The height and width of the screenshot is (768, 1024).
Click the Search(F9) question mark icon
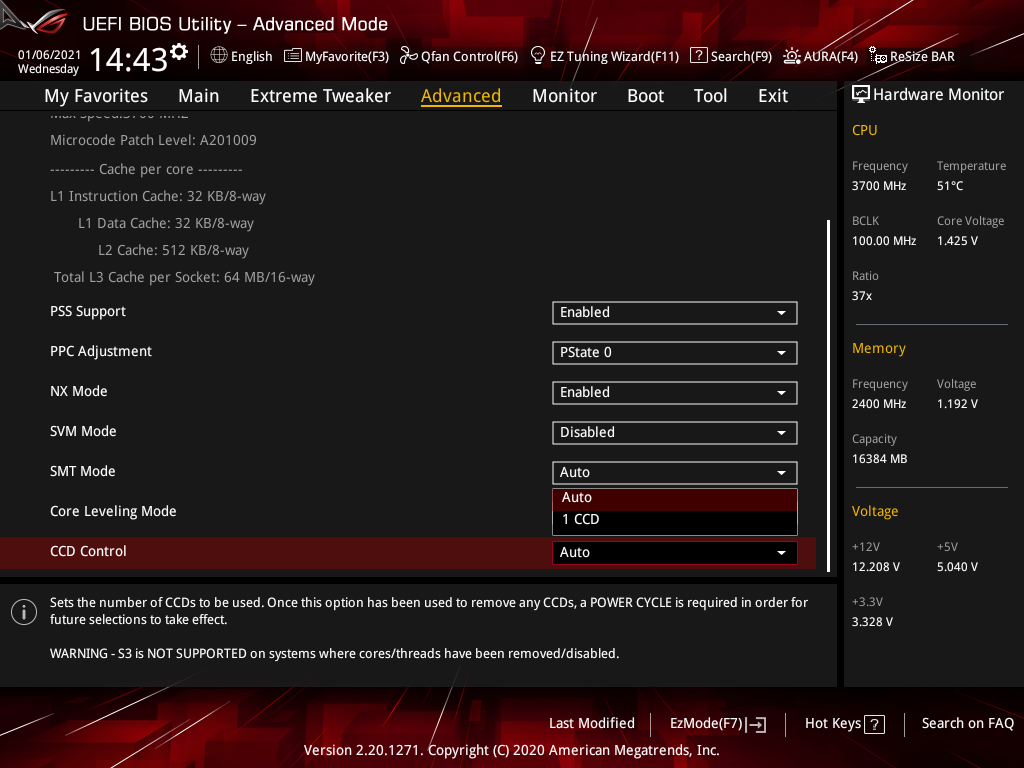click(698, 56)
